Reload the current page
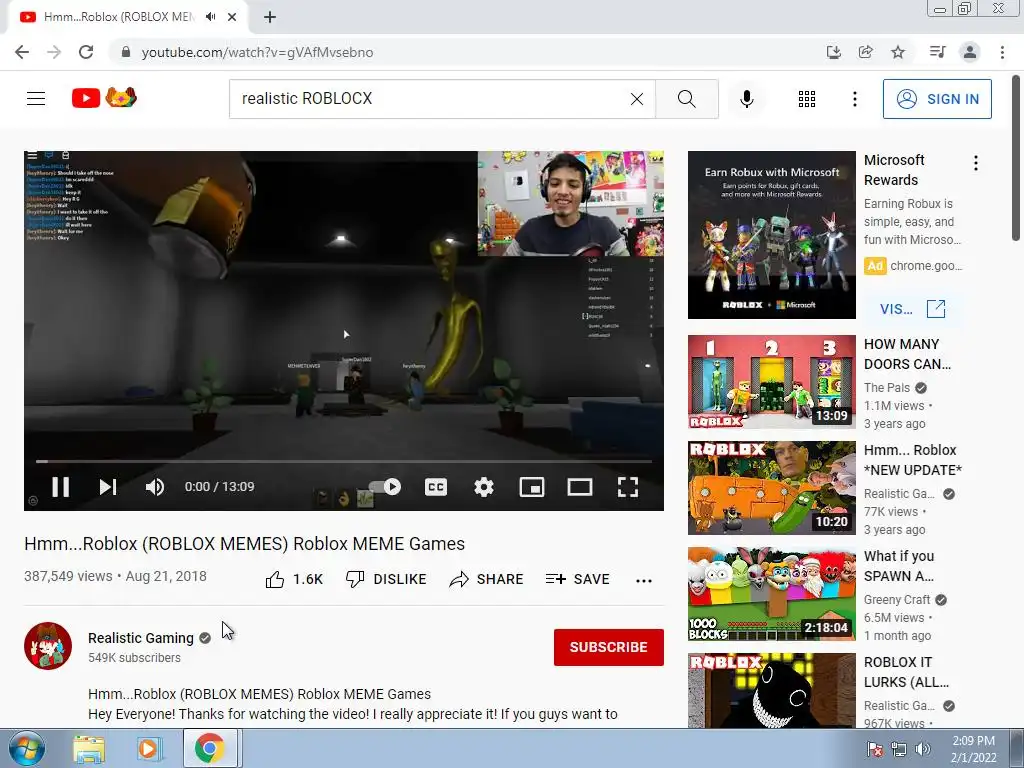The width and height of the screenshot is (1024, 768). pos(86,52)
